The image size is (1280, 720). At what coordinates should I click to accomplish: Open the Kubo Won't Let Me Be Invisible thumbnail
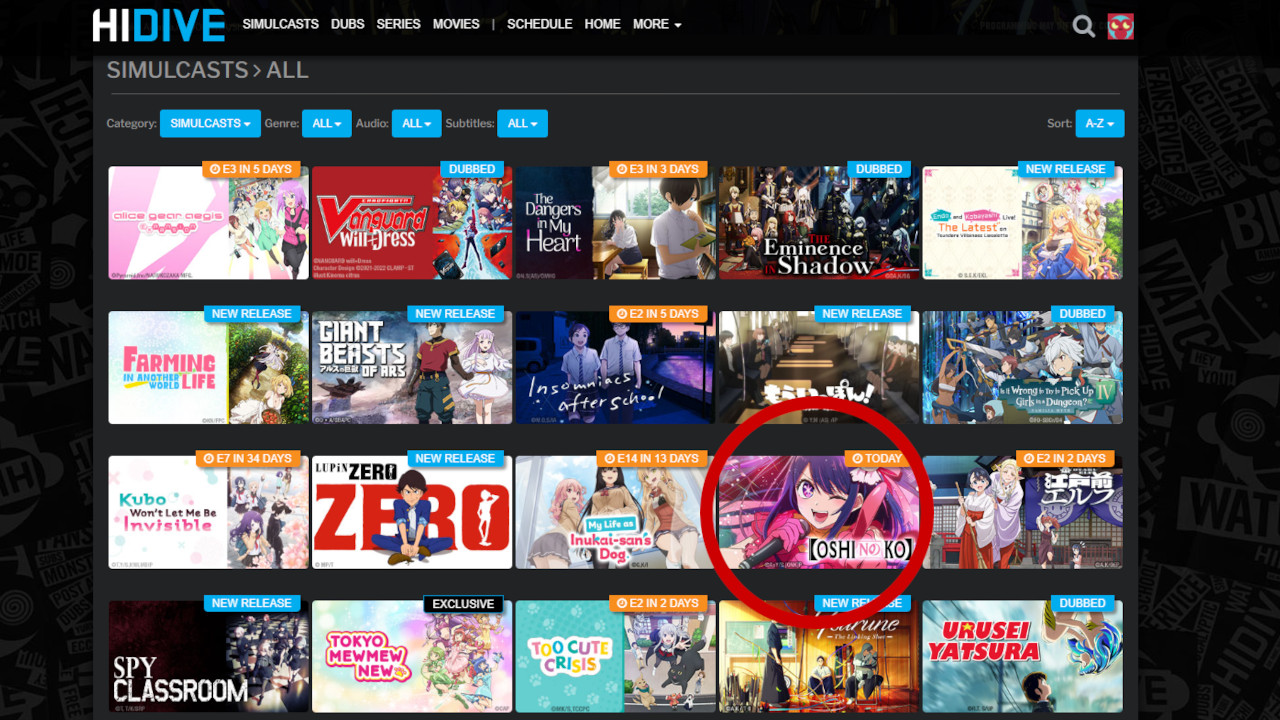[208, 512]
